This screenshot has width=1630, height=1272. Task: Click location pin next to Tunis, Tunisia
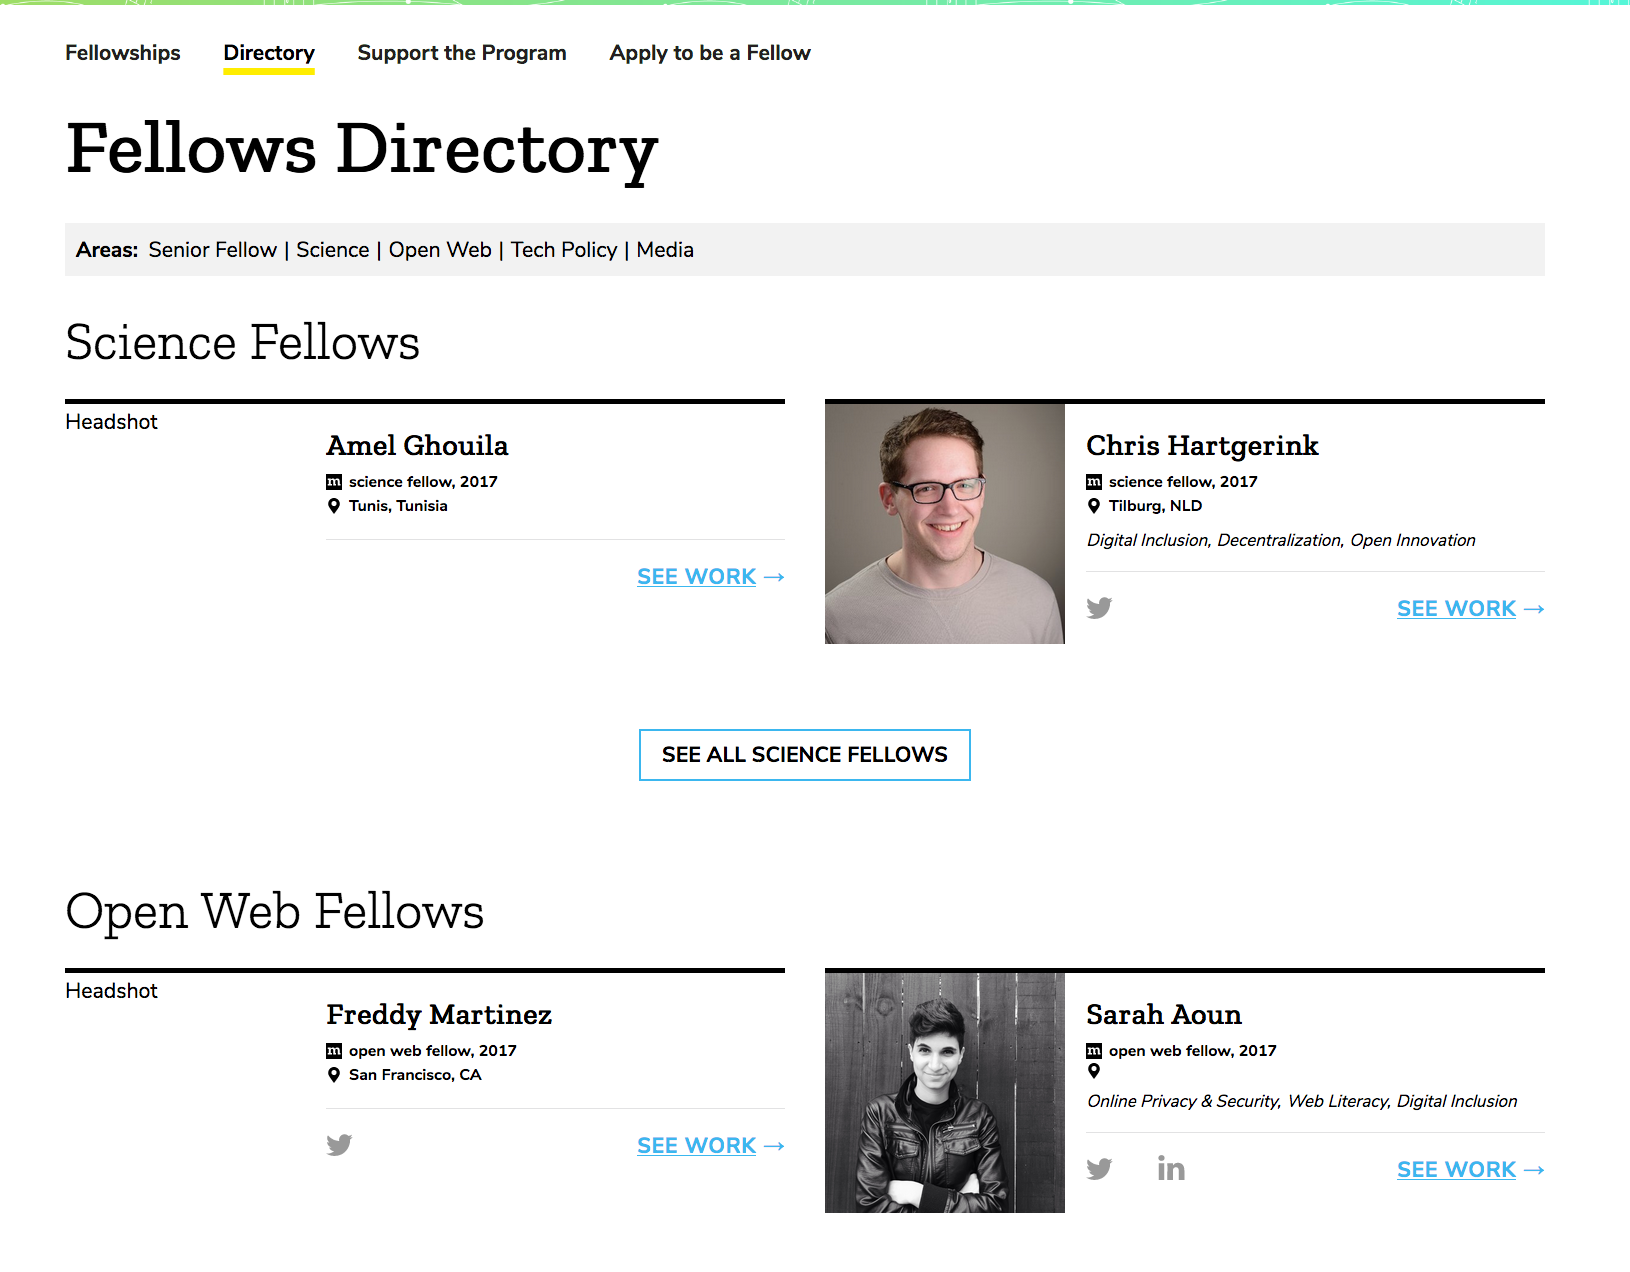[x=334, y=506]
